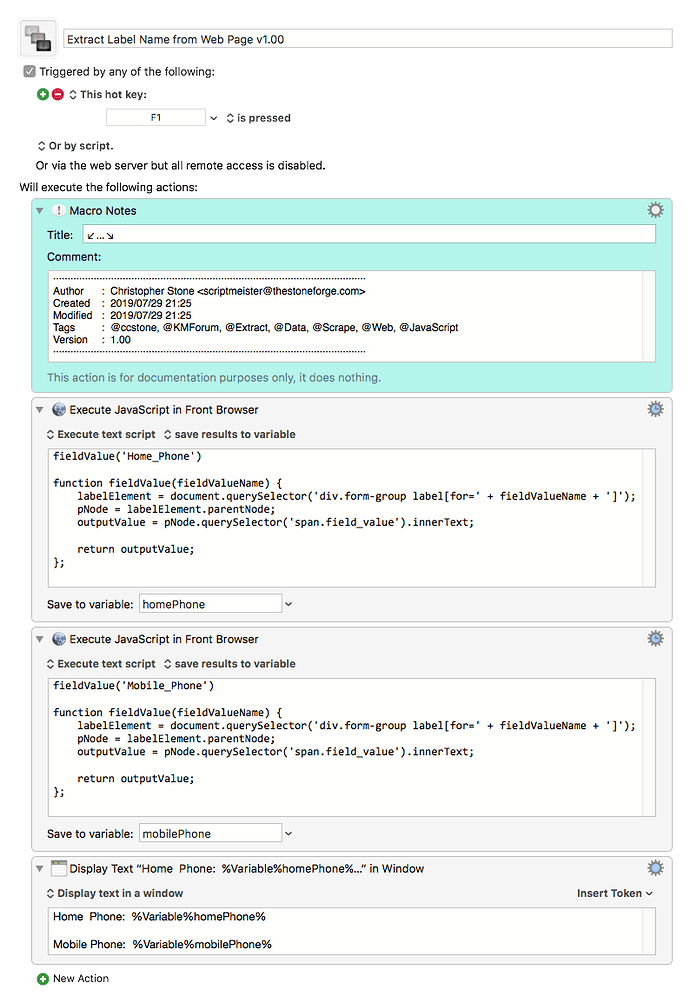Viewport: 690px width, 1002px height.
Task: Click the green New Action plus icon
Action: point(43,979)
